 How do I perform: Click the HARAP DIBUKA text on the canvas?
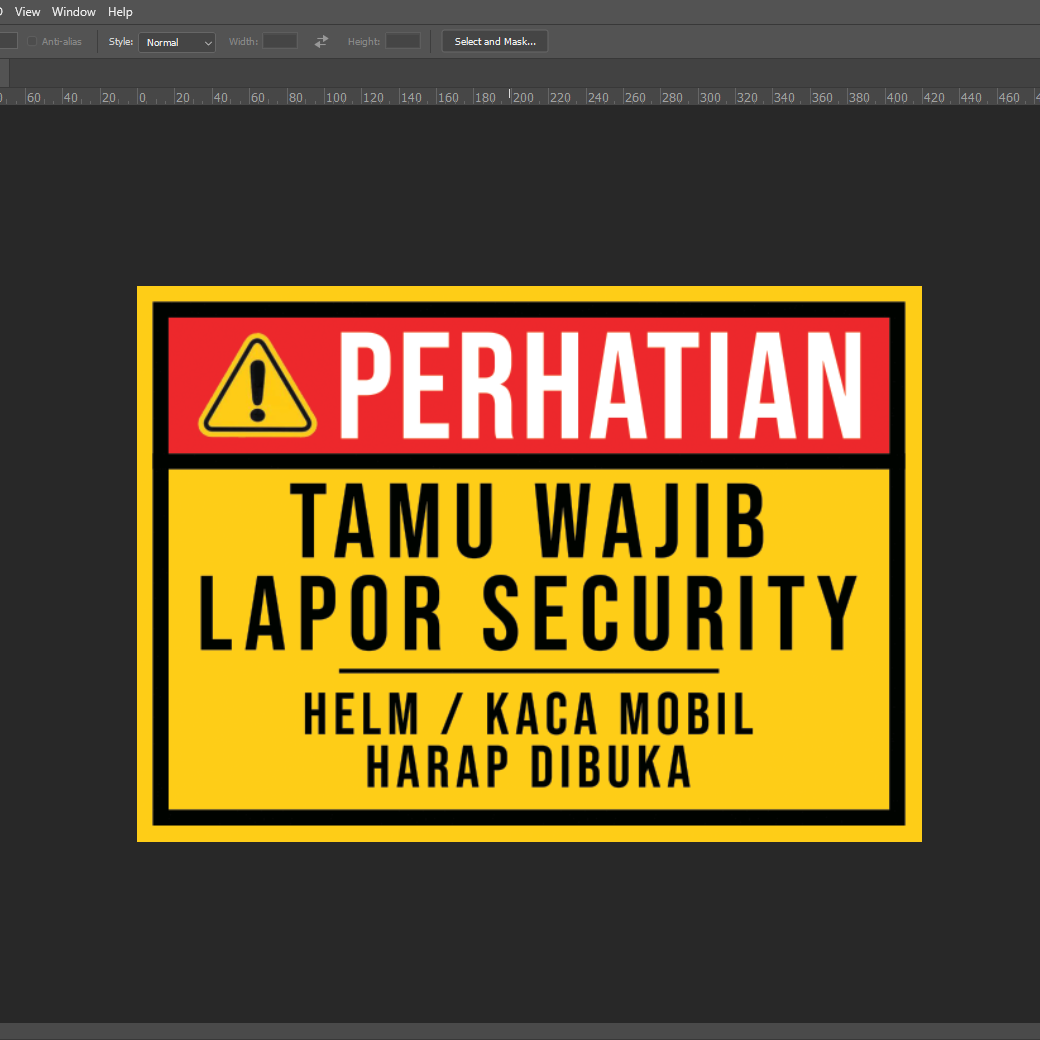[529, 767]
